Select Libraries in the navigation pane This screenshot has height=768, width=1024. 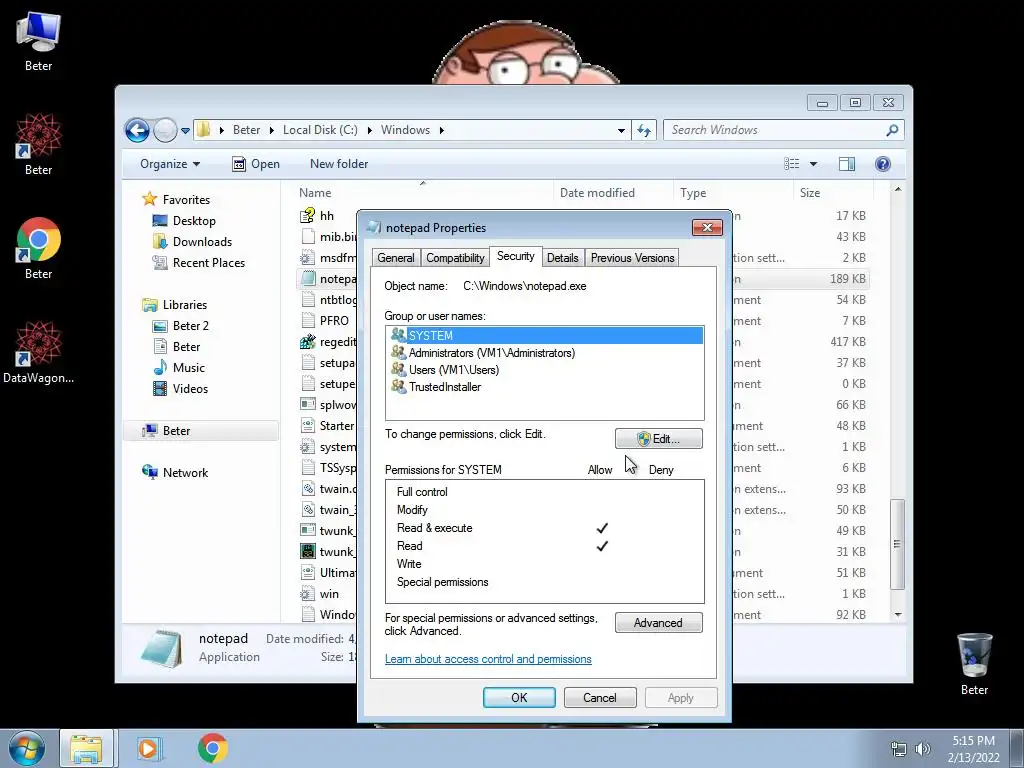tap(174, 304)
